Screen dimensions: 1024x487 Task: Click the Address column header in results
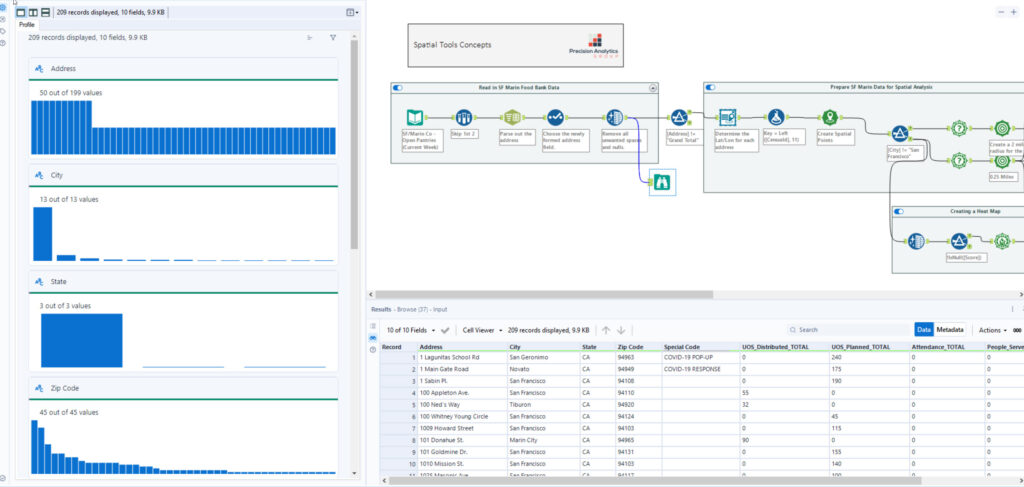pos(432,346)
